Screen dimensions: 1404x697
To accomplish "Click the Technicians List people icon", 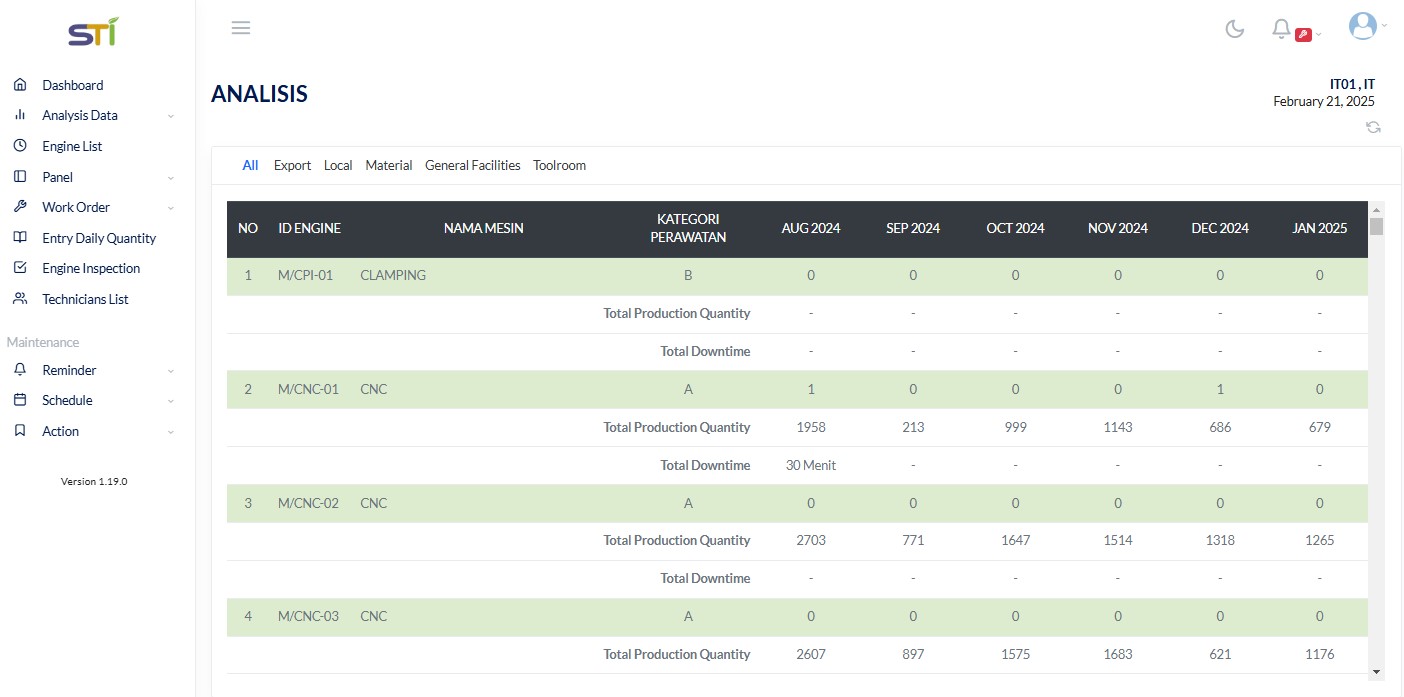I will [x=20, y=299].
